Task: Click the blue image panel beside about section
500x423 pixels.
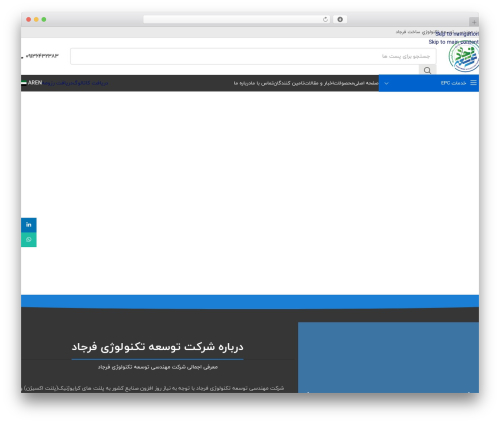Action: point(388,357)
